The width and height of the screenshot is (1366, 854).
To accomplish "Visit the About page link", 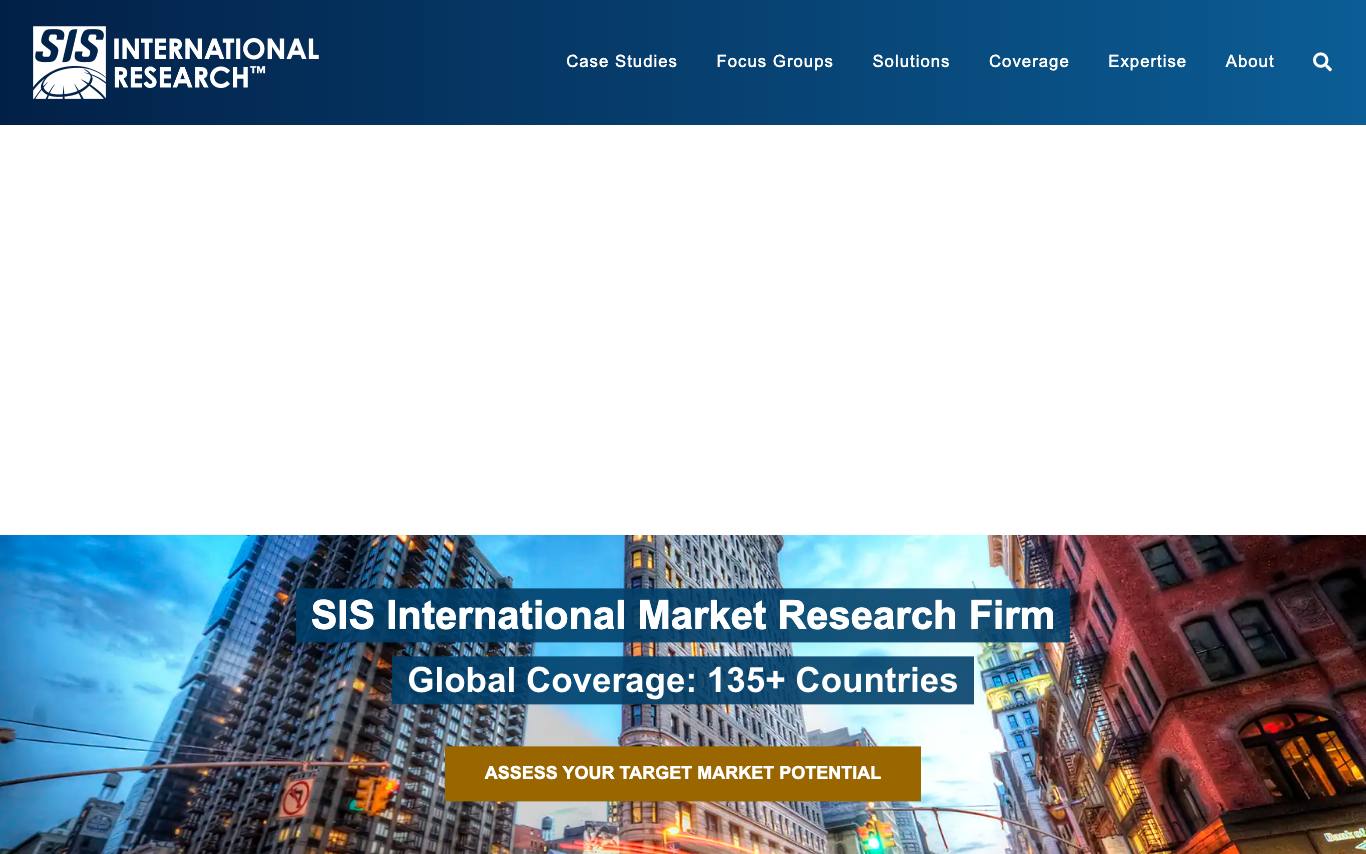I will point(1250,62).
